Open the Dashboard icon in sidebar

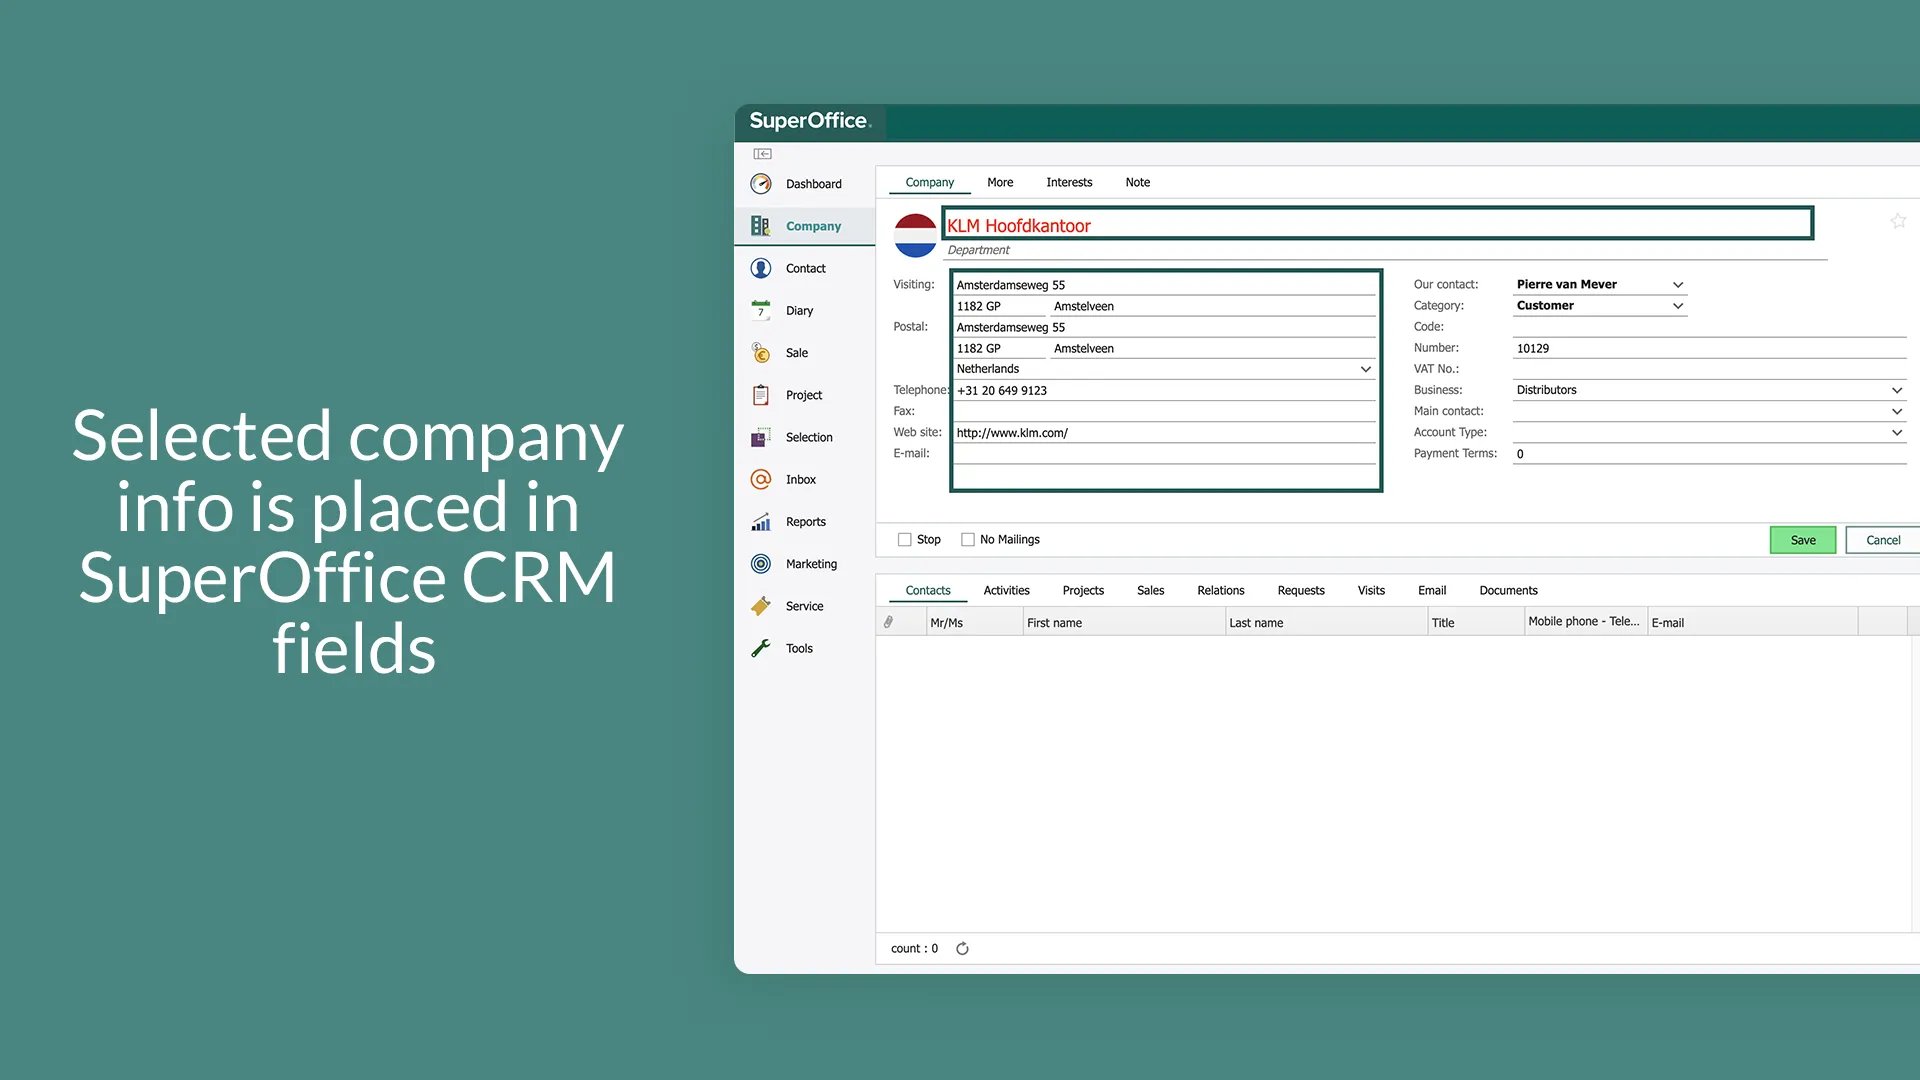[x=761, y=184]
